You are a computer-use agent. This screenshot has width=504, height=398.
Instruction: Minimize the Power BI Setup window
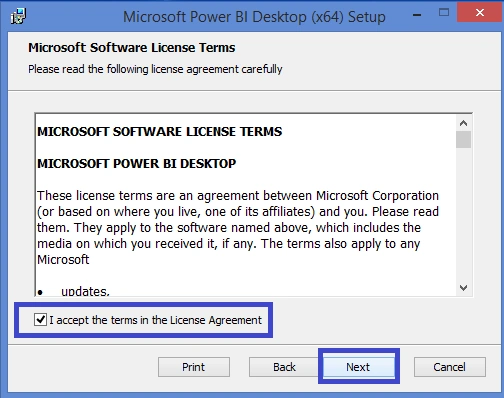pos(417,15)
